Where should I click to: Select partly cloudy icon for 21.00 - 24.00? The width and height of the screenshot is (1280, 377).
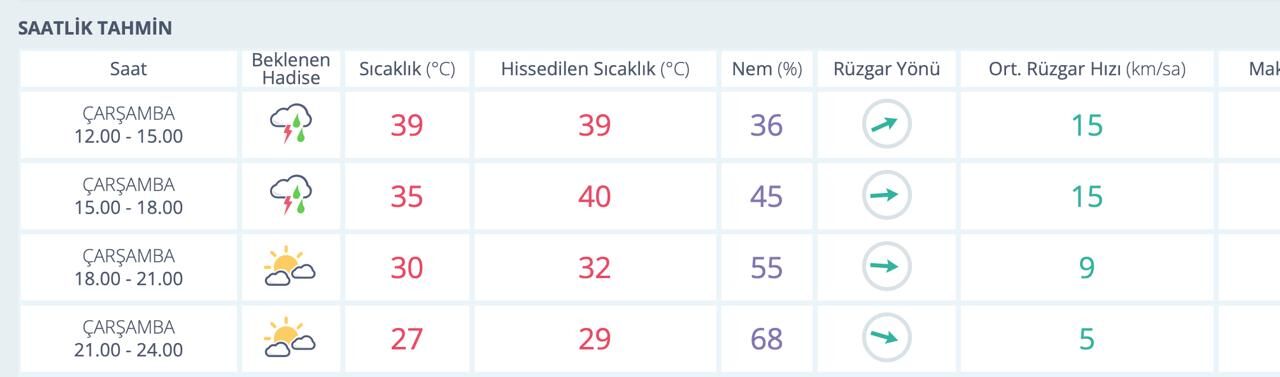(290, 338)
